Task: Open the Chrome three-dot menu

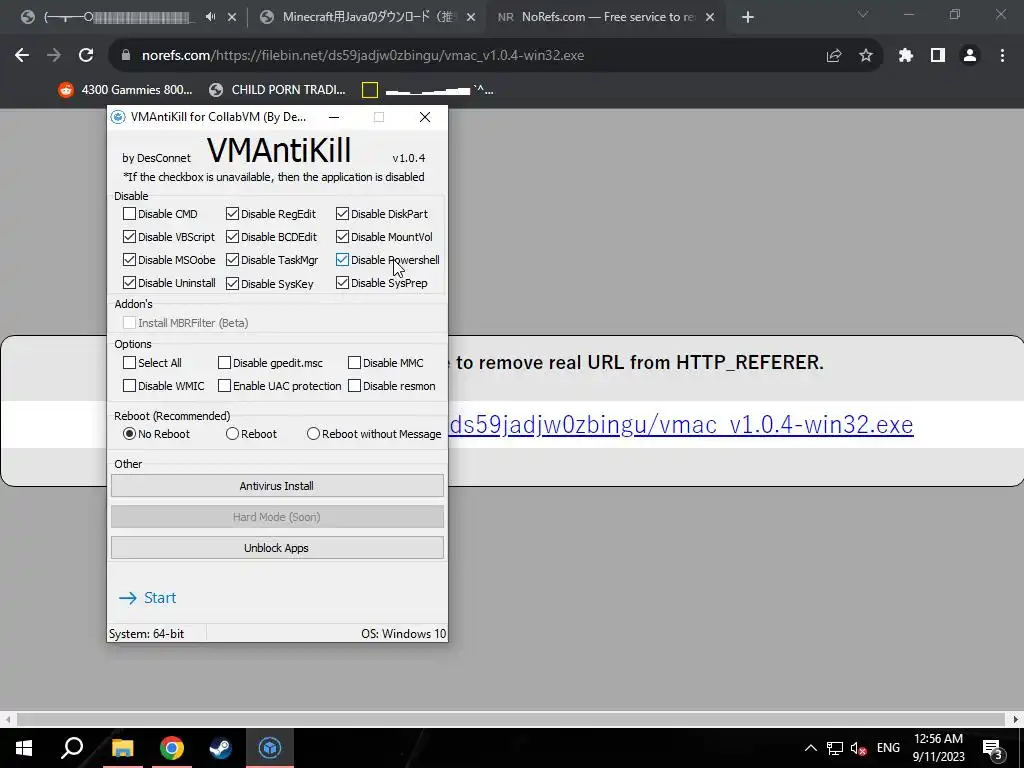Action: coord(1002,56)
